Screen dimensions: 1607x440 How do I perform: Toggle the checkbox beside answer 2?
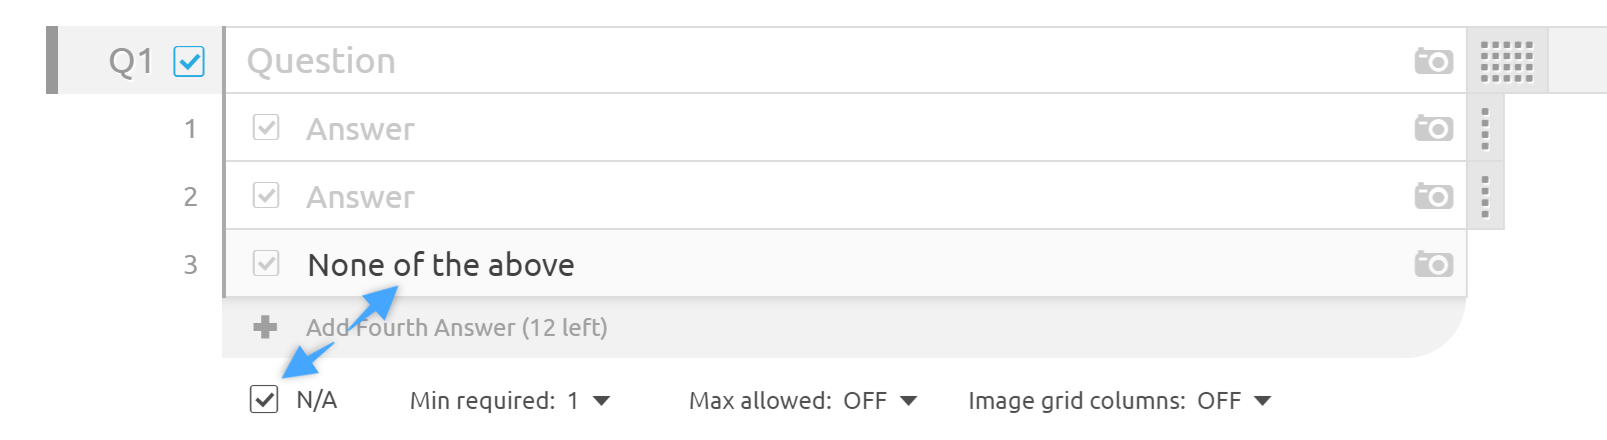pyautogui.click(x=266, y=195)
